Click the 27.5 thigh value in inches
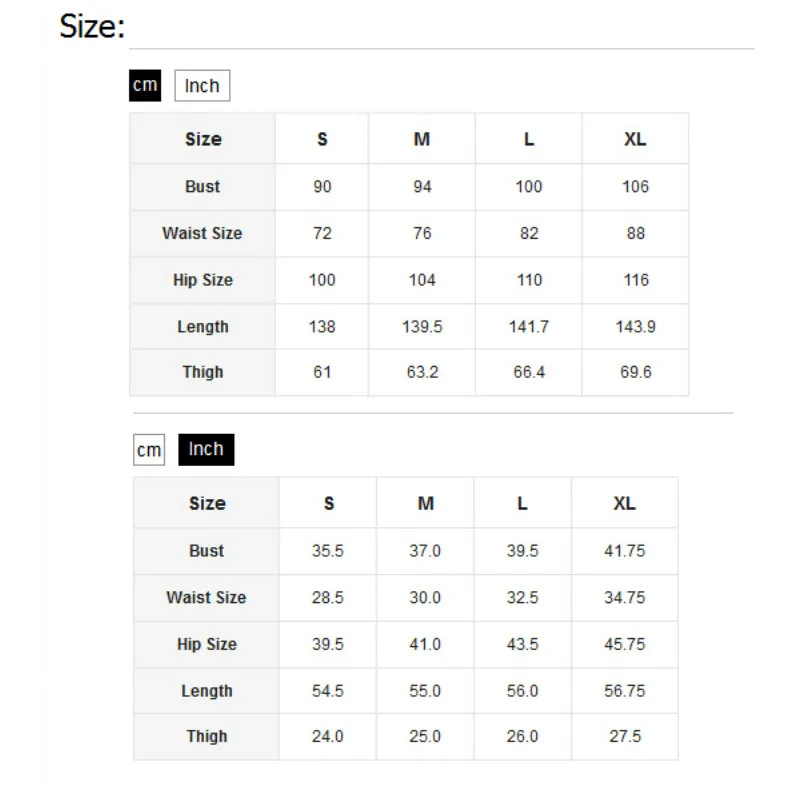The image size is (800, 800). pos(624,736)
